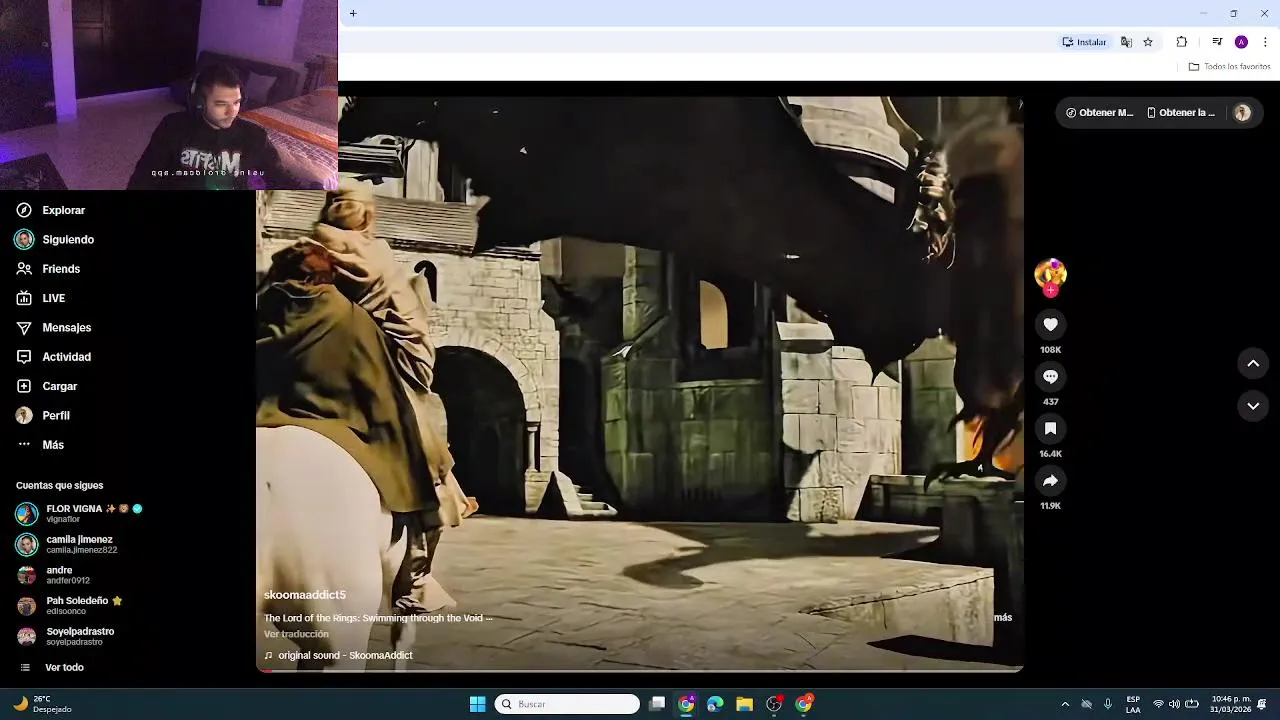Open Todos los favoritos folder
Screen dimensions: 1280x720
tap(1229, 67)
